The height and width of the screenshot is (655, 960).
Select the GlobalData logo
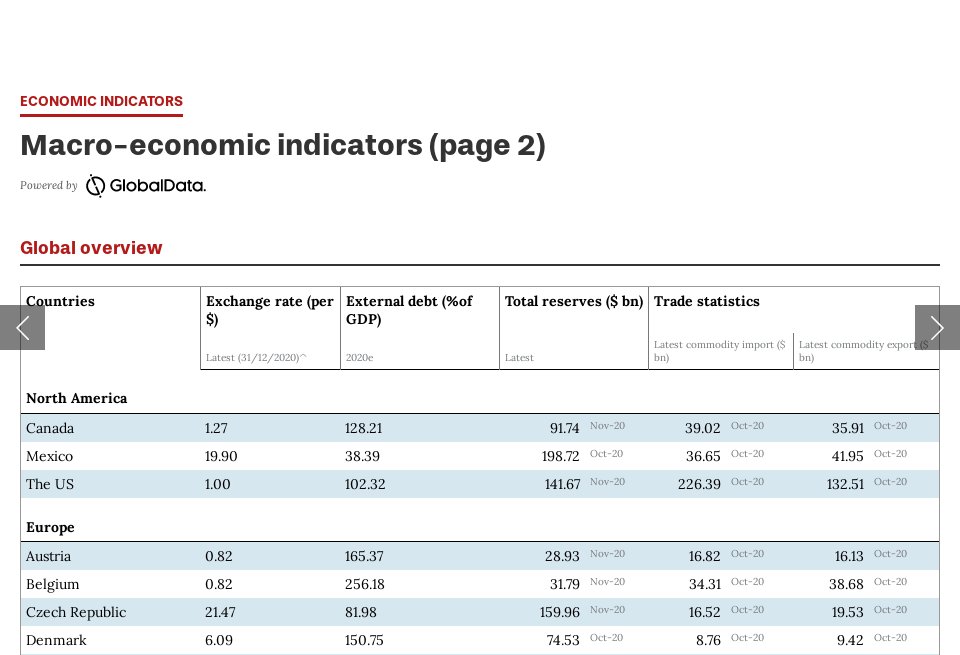click(145, 186)
